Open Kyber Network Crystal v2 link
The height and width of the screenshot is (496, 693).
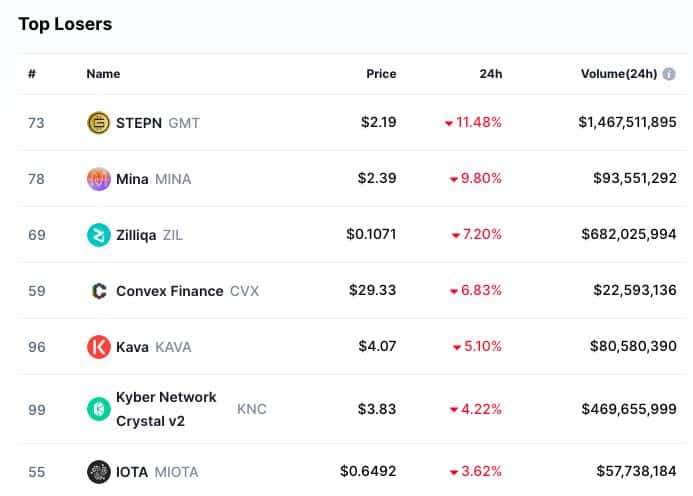166,409
